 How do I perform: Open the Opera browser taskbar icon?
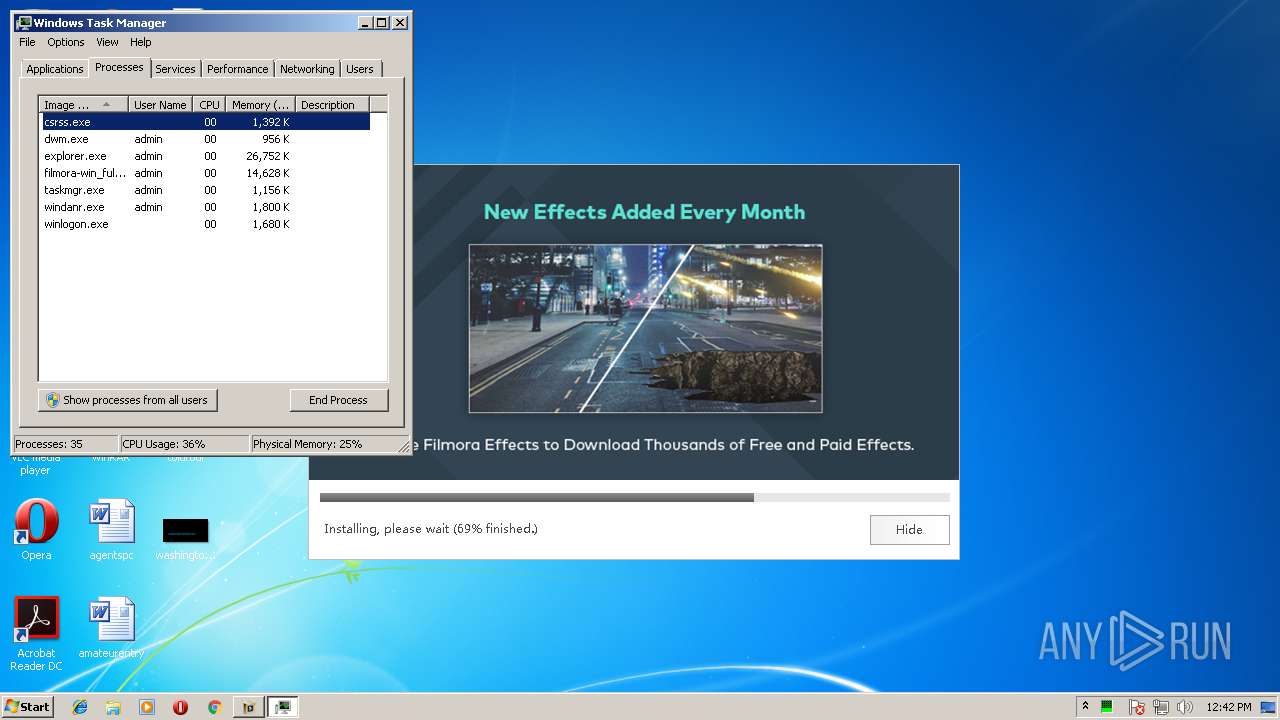[180, 707]
